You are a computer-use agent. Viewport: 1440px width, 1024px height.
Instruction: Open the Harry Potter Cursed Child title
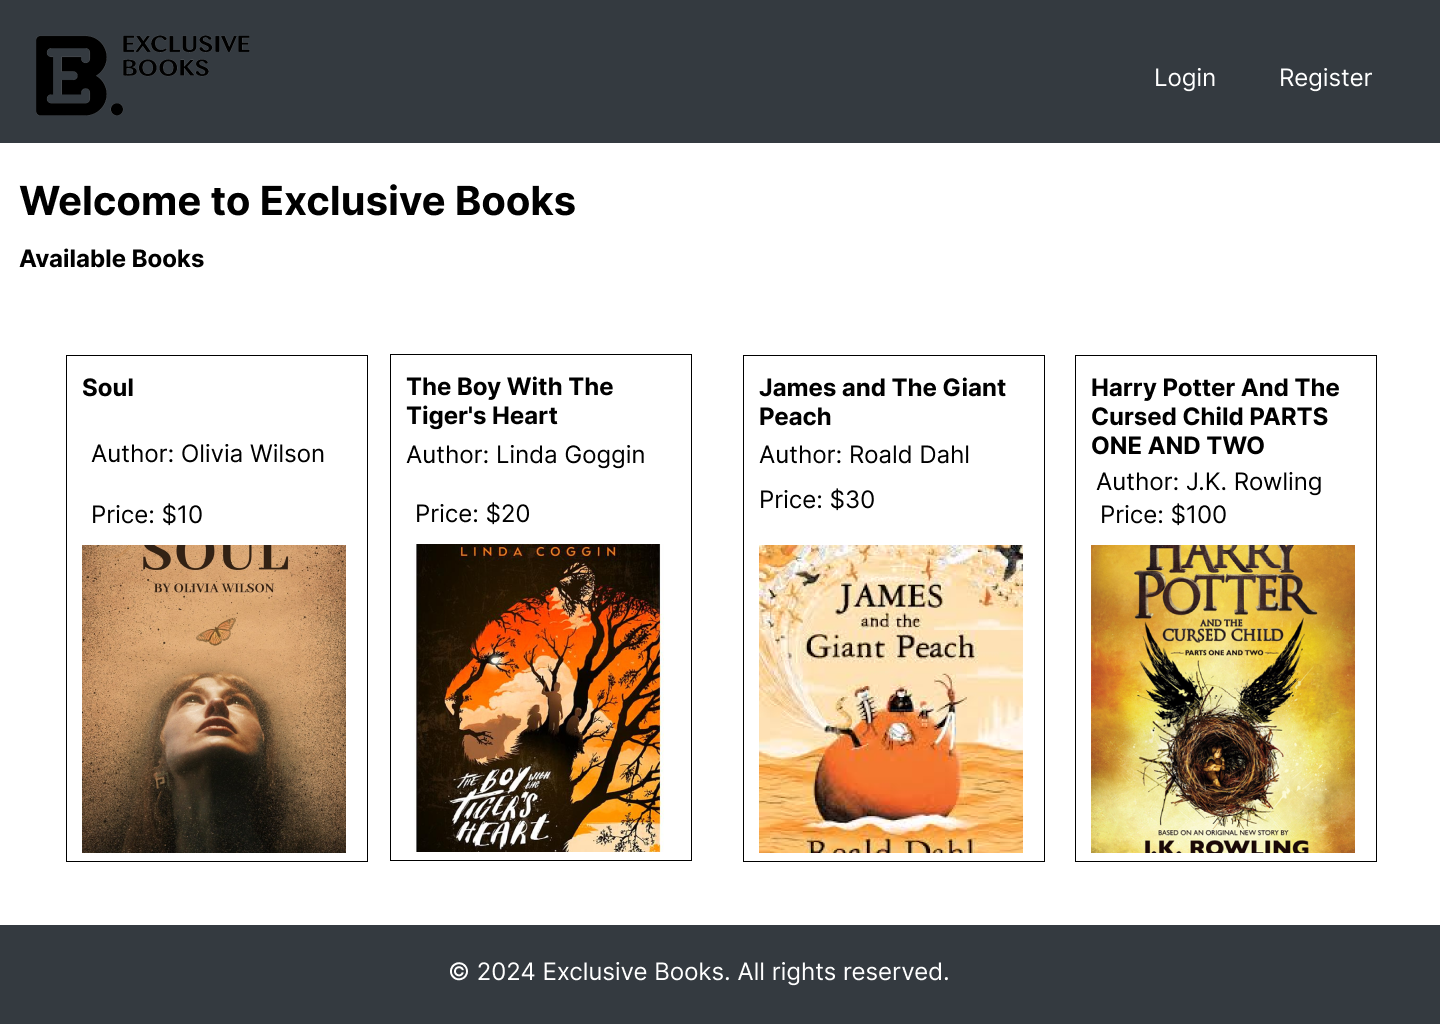[1215, 416]
